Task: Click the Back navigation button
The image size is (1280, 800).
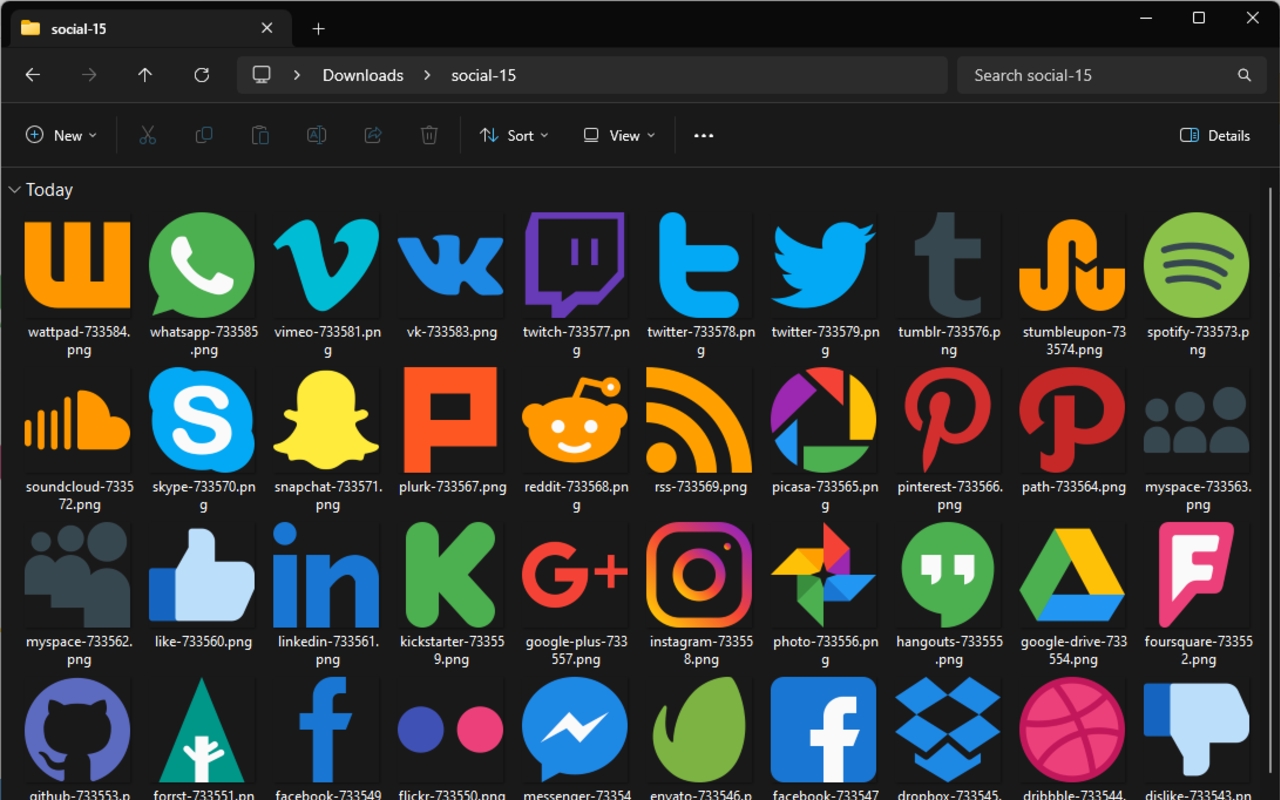Action: pyautogui.click(x=32, y=75)
